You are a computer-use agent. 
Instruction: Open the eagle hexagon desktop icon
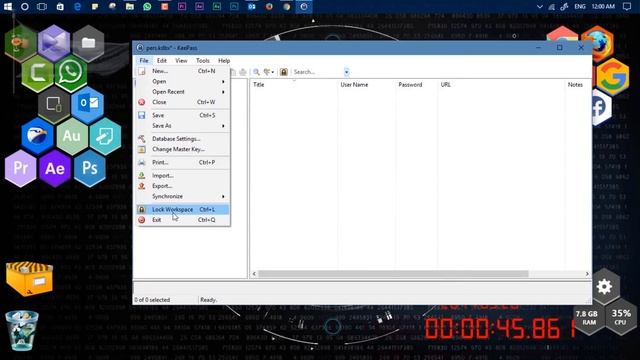tap(37, 136)
